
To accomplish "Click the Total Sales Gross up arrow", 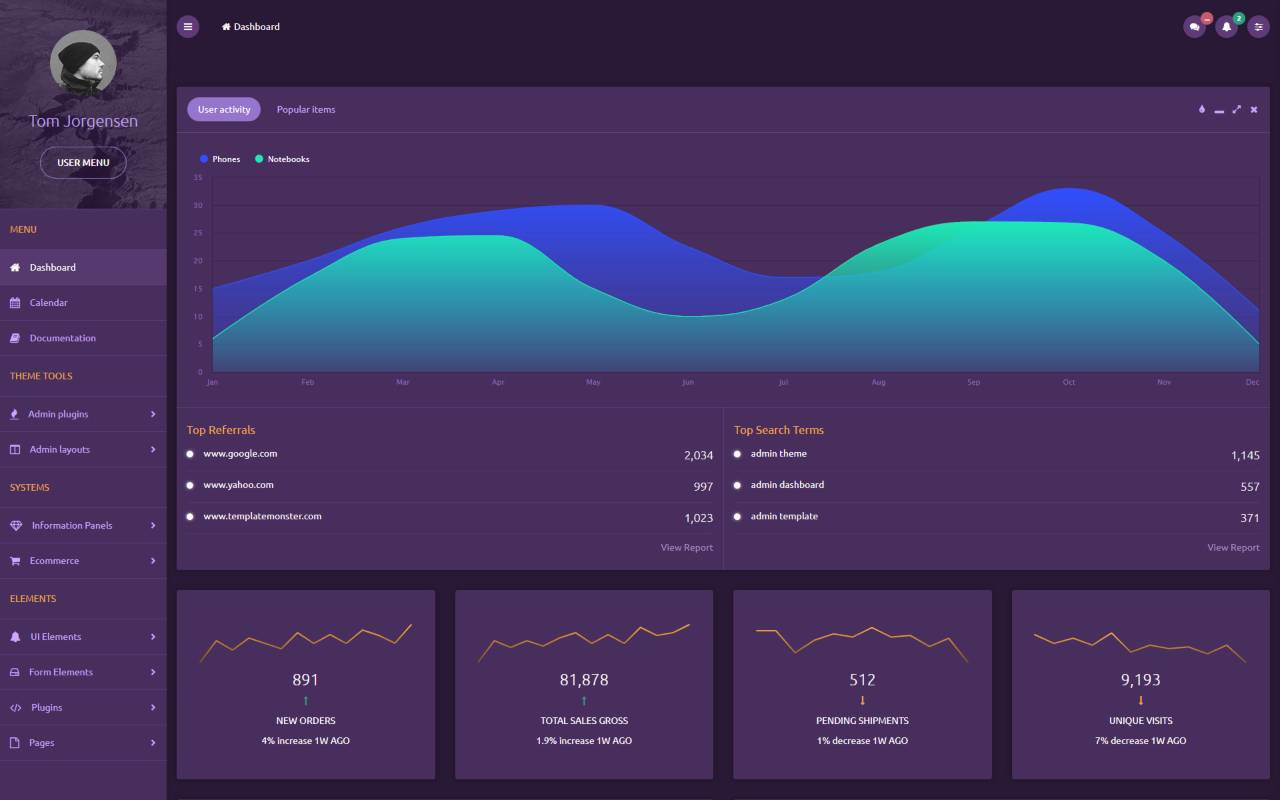I will (584, 701).
